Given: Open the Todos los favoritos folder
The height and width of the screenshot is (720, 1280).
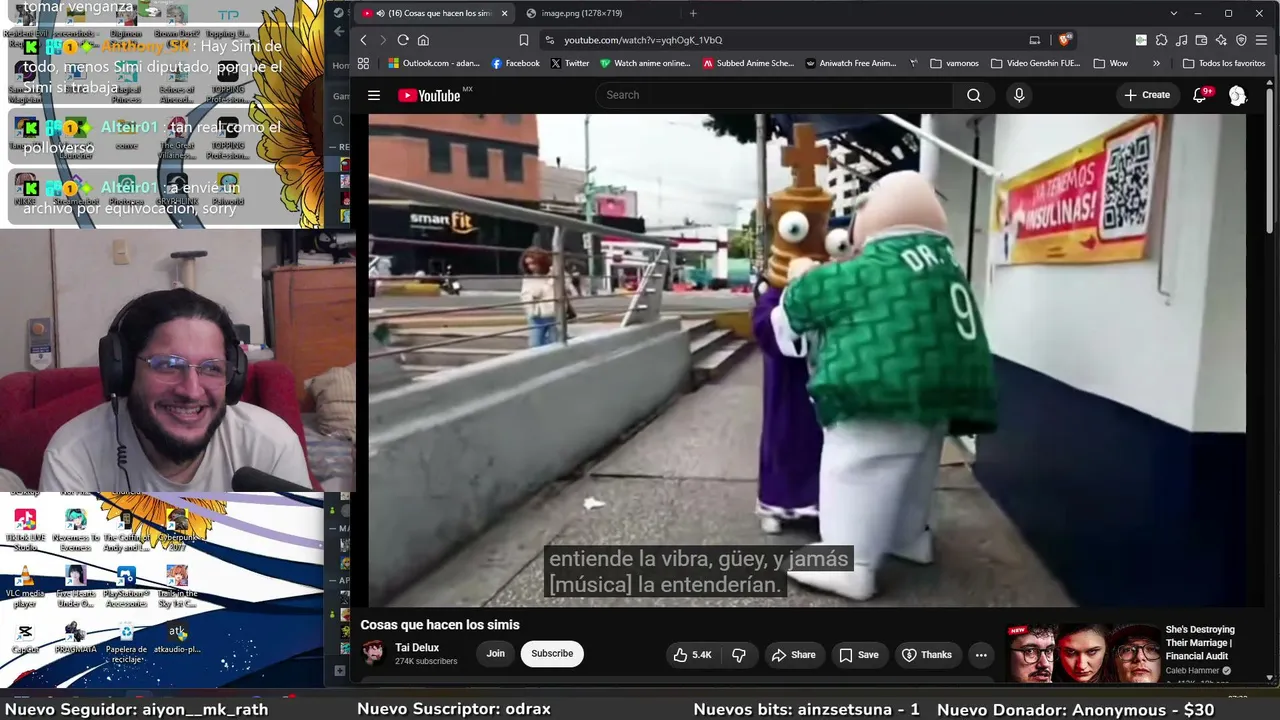Looking at the screenshot, I should pos(1223,63).
